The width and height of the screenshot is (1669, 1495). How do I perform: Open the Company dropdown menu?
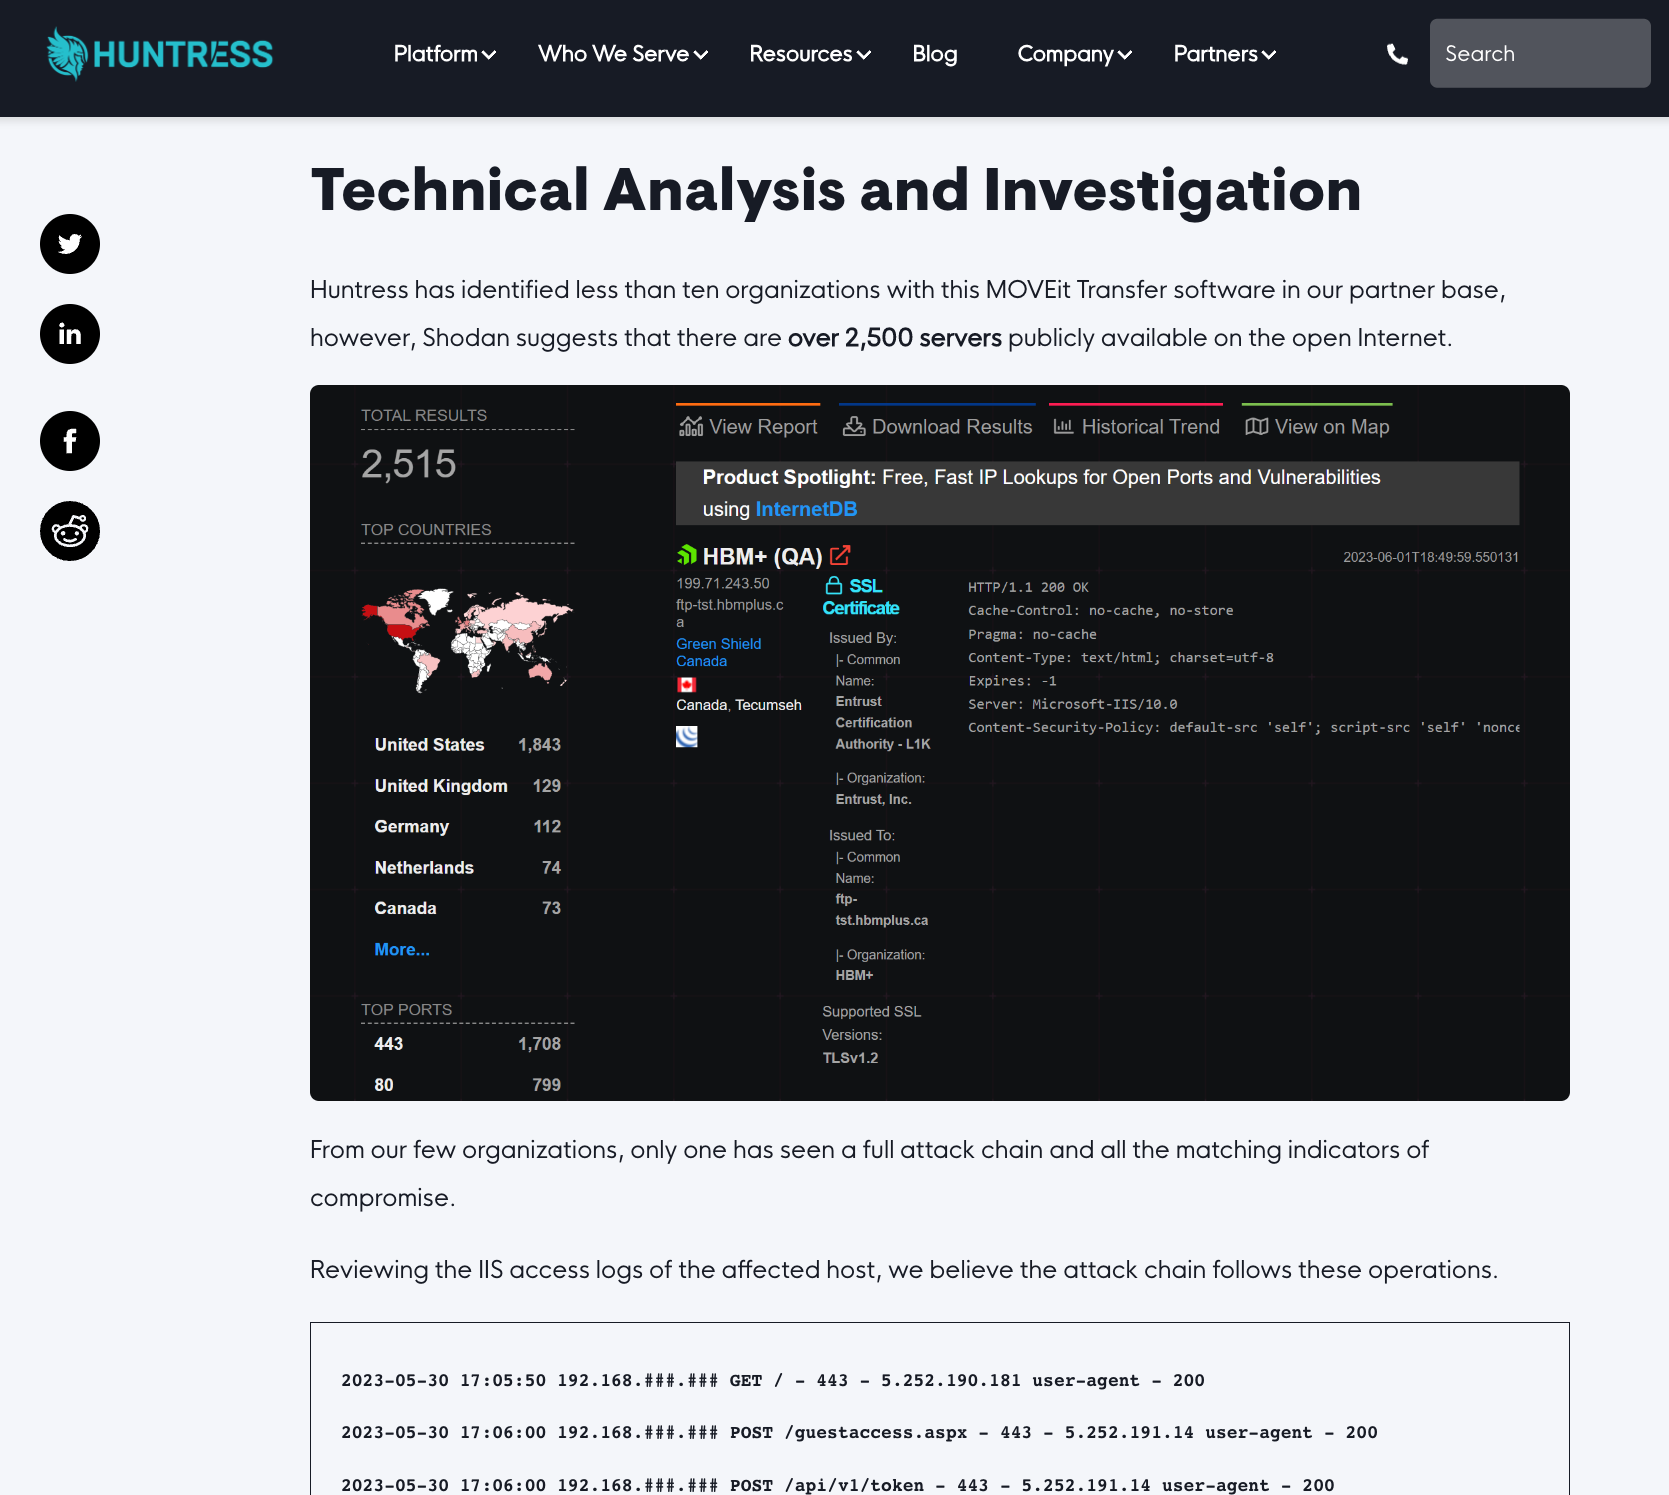coord(1074,54)
